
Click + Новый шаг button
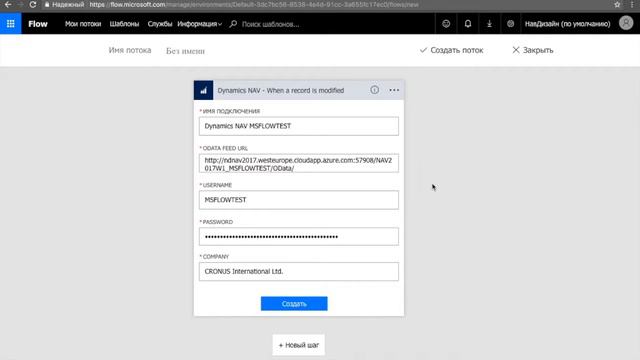[299, 345]
